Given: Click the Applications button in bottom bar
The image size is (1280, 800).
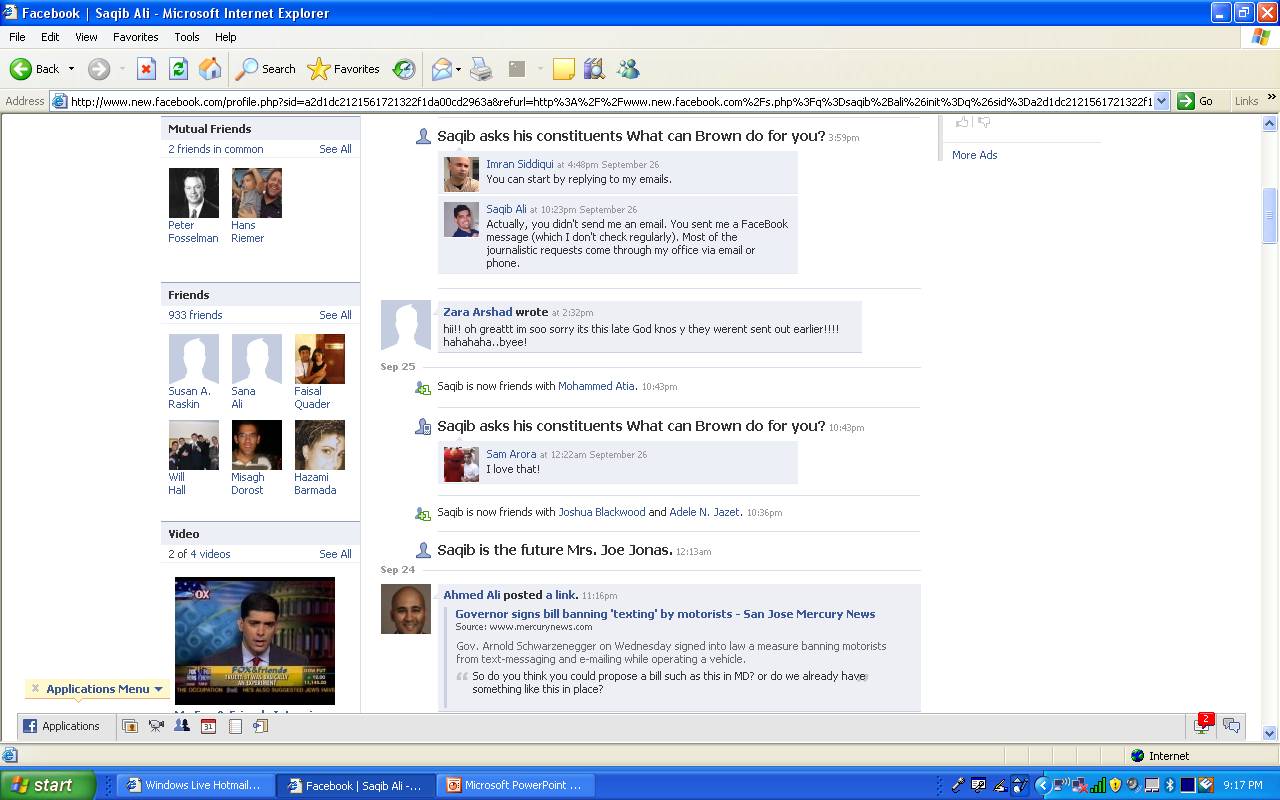Looking at the screenshot, I should pos(62,726).
